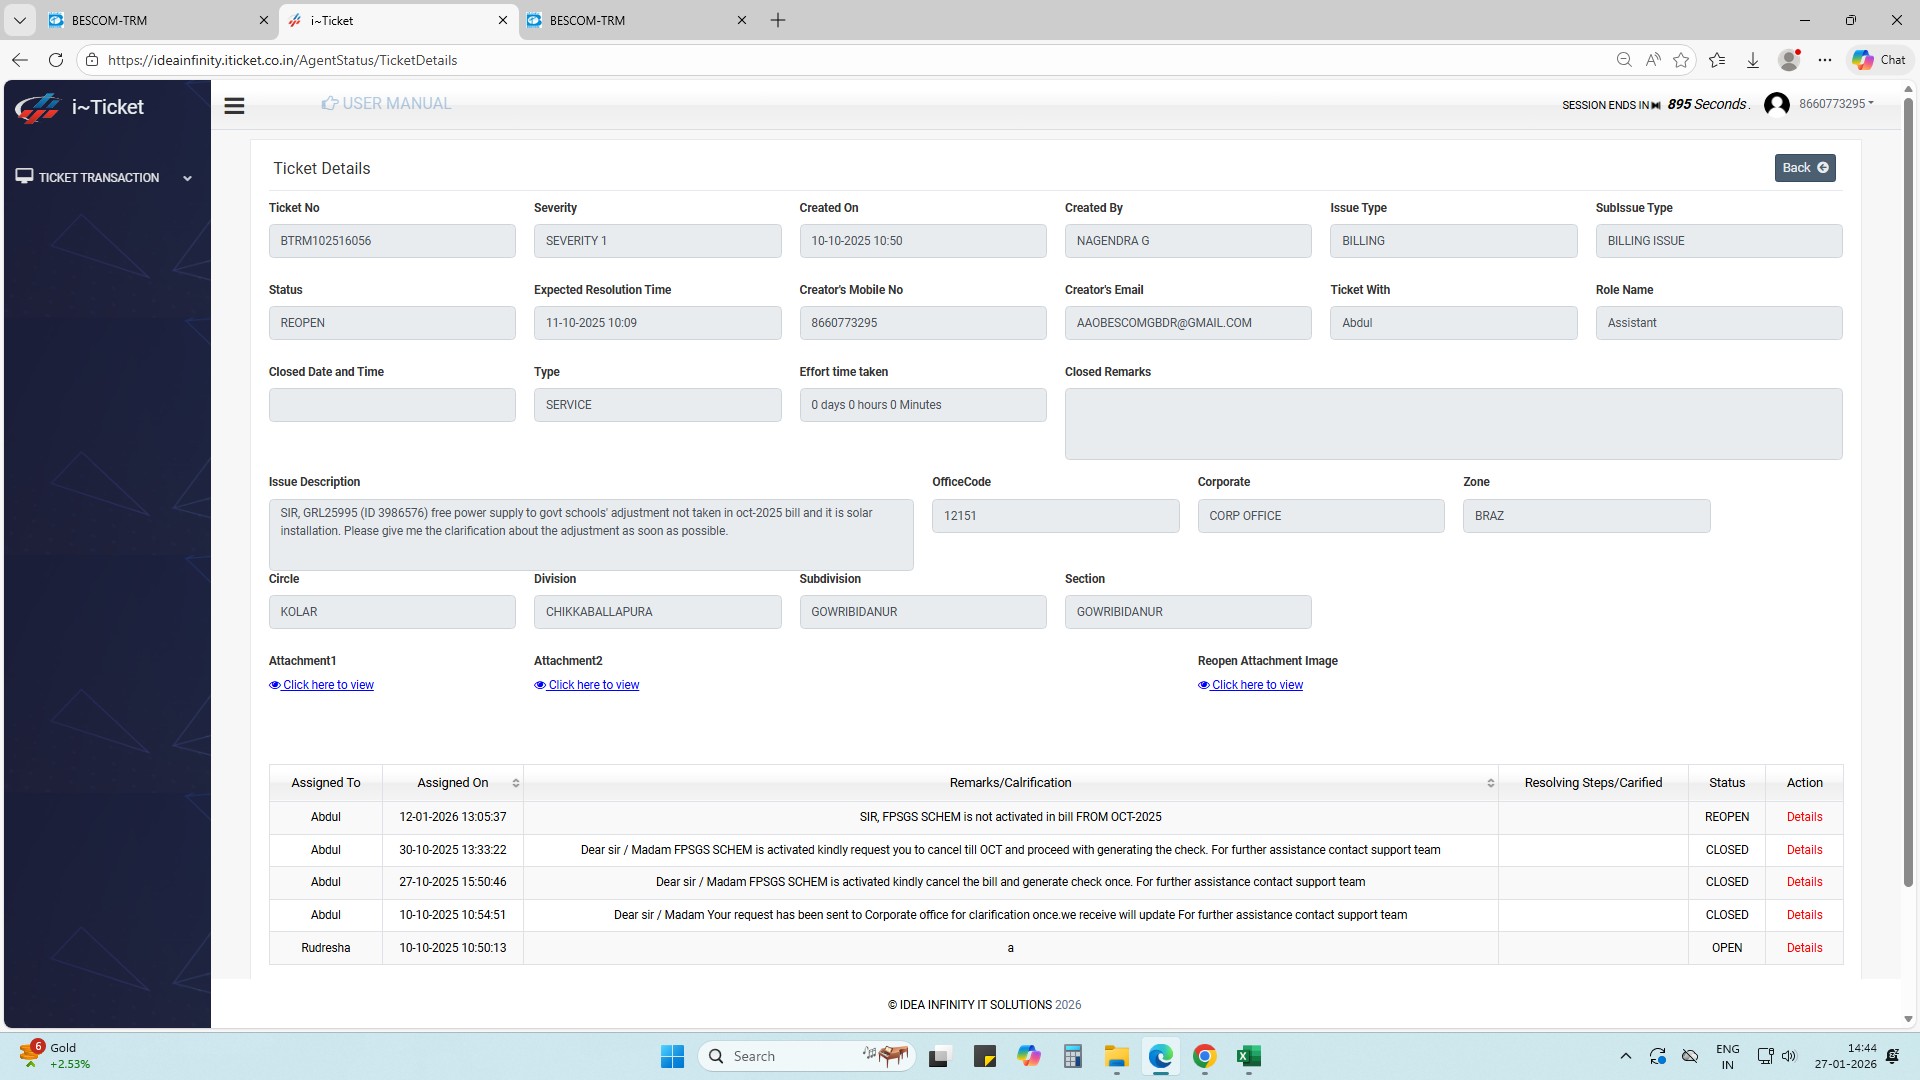
Task: Click the browser refresh icon
Action: pos(56,60)
